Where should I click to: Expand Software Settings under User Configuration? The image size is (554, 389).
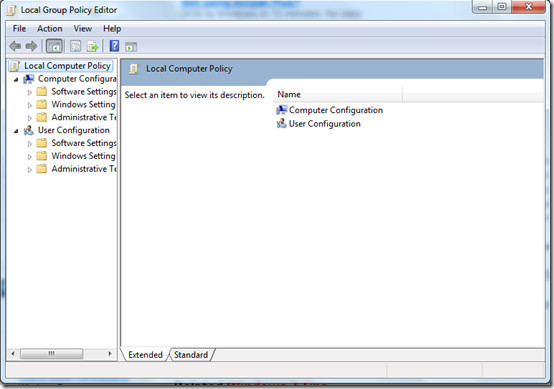(x=30, y=144)
